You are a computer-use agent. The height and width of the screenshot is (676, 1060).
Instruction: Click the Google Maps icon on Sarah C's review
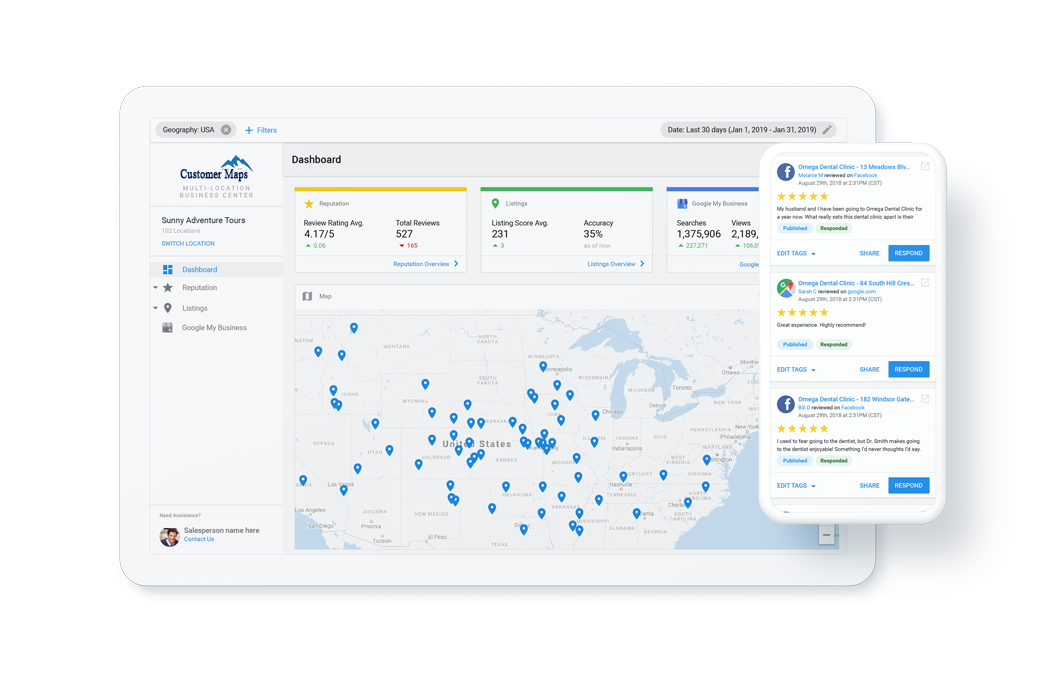[x=786, y=288]
